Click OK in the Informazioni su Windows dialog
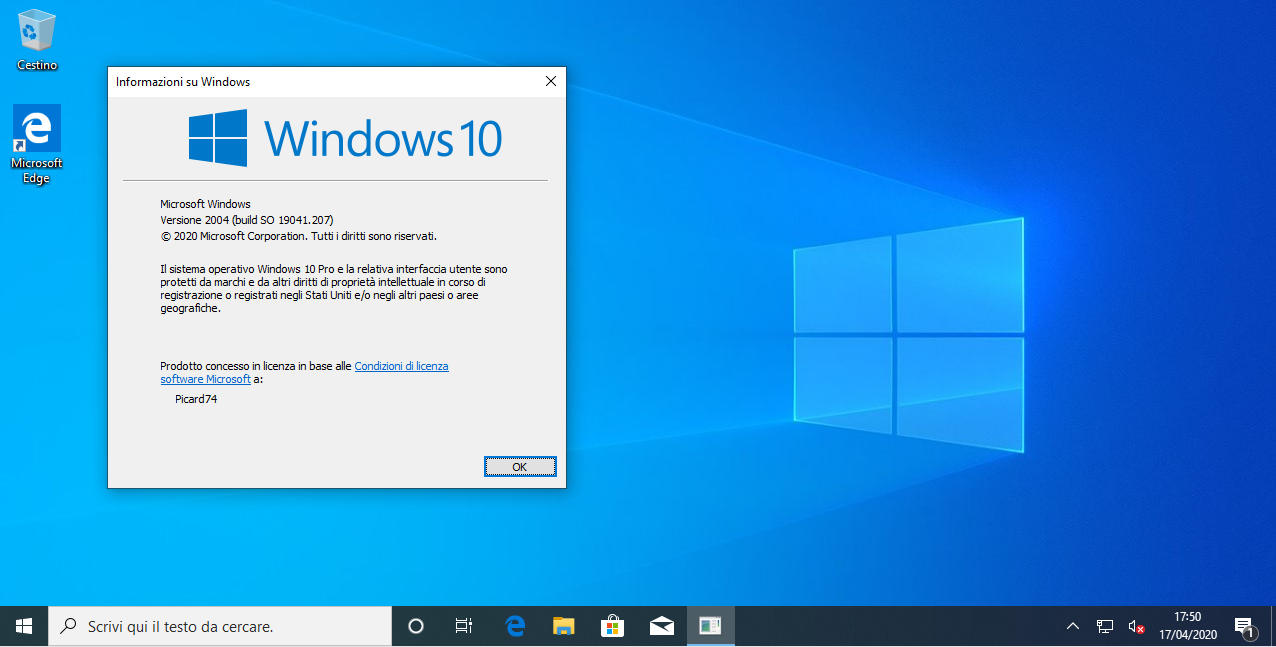This screenshot has height=647, width=1276. (520, 467)
